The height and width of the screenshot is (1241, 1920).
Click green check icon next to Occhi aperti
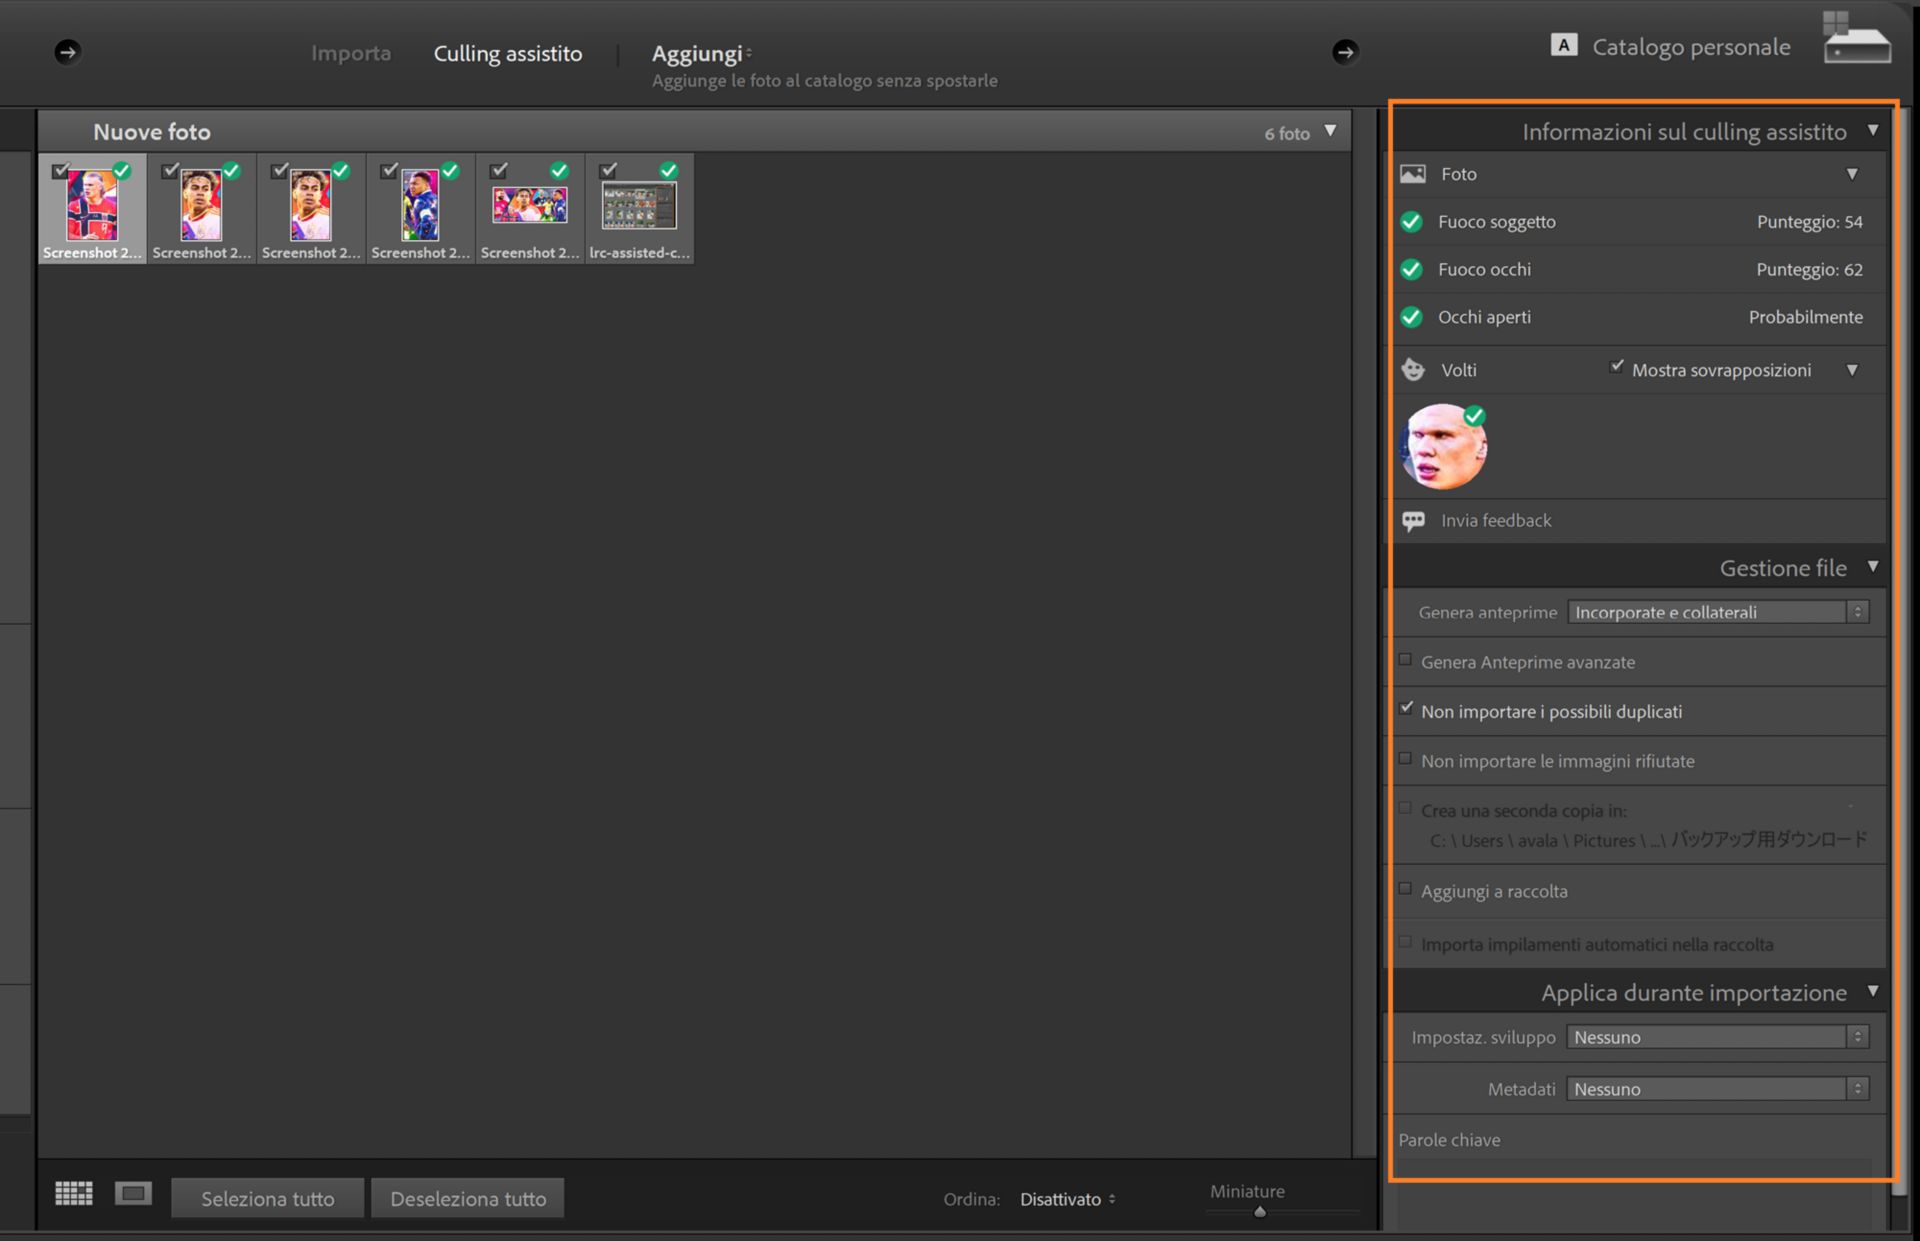[1412, 318]
